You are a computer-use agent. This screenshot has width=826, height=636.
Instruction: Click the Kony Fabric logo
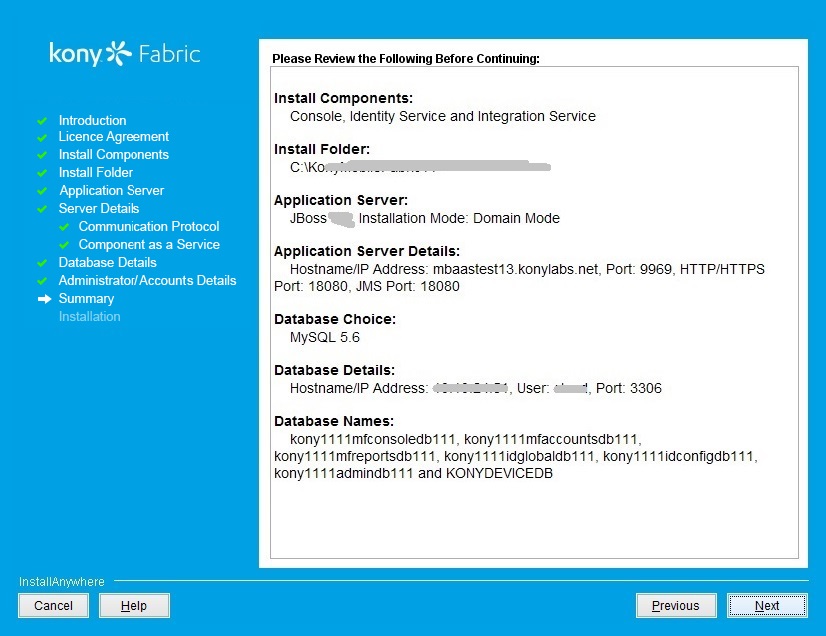point(125,54)
